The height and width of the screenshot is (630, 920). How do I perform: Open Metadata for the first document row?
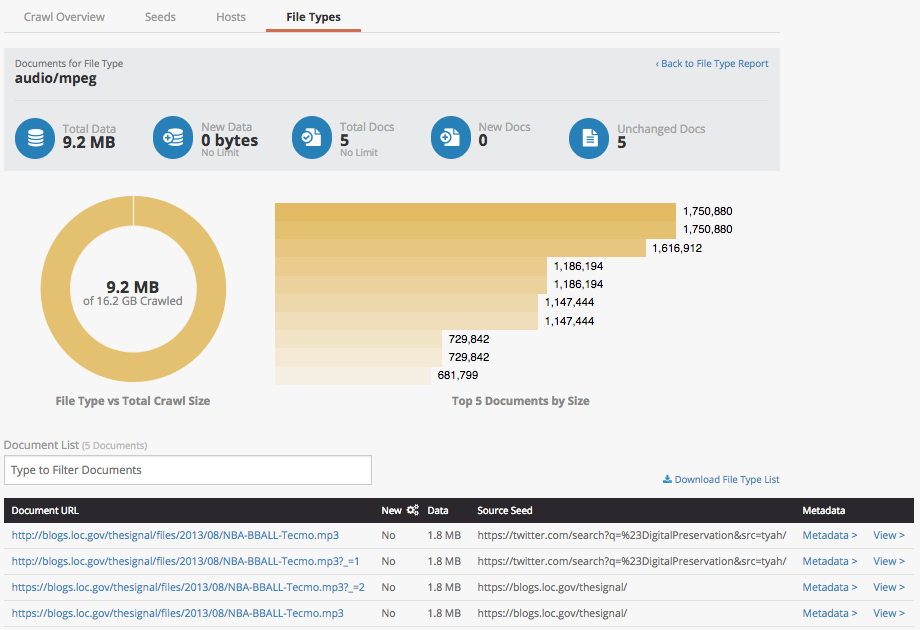[829, 535]
